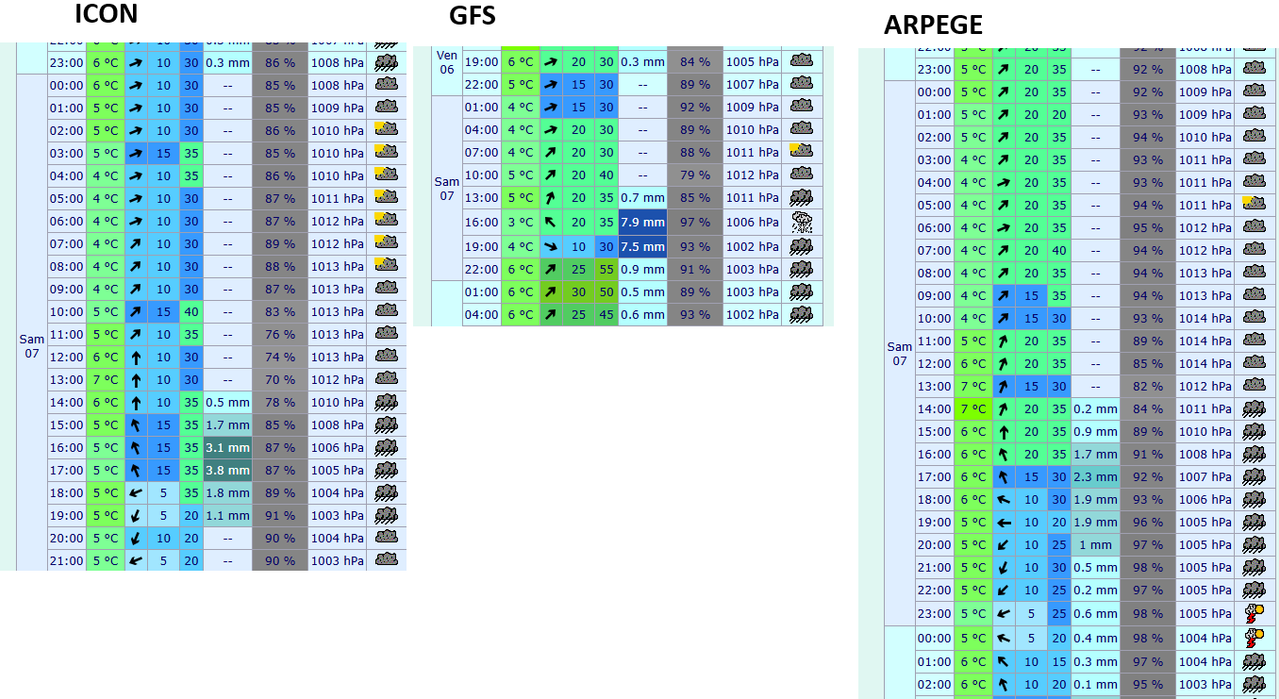The image size is (1279, 699).
Task: Click the 21:00 time cell in ARPEGE table
Action: (x=934, y=567)
